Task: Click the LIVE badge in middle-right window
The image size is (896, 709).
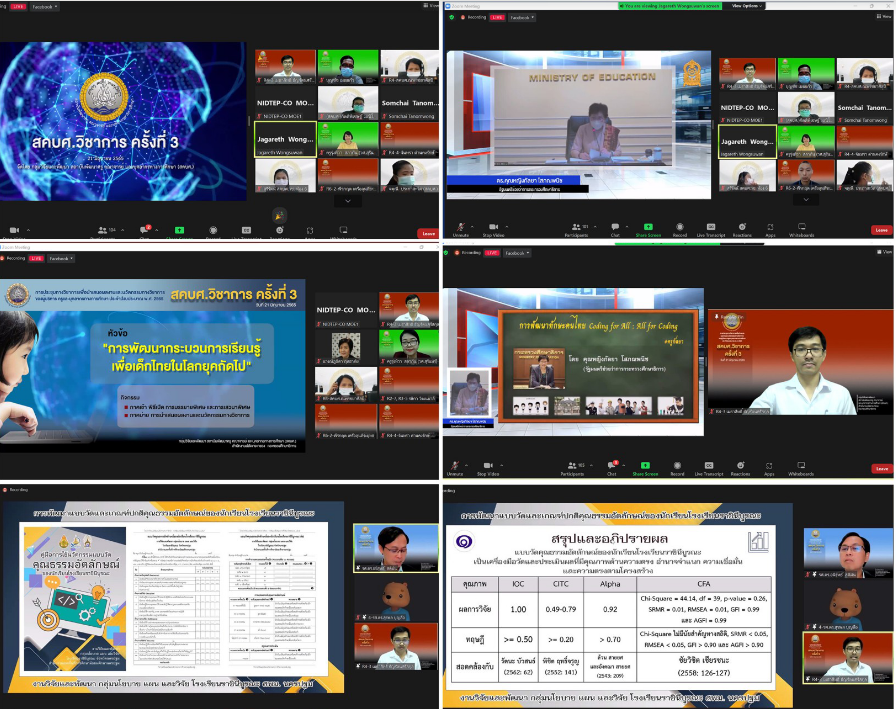Action: pyautogui.click(x=492, y=253)
